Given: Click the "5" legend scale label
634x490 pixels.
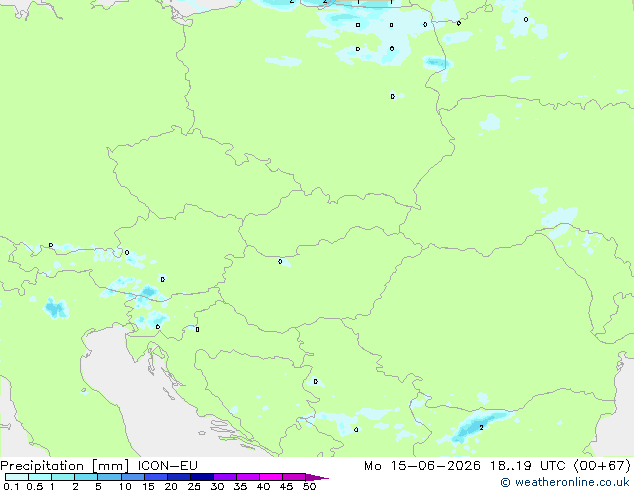Looking at the screenshot, I should 98,486.
